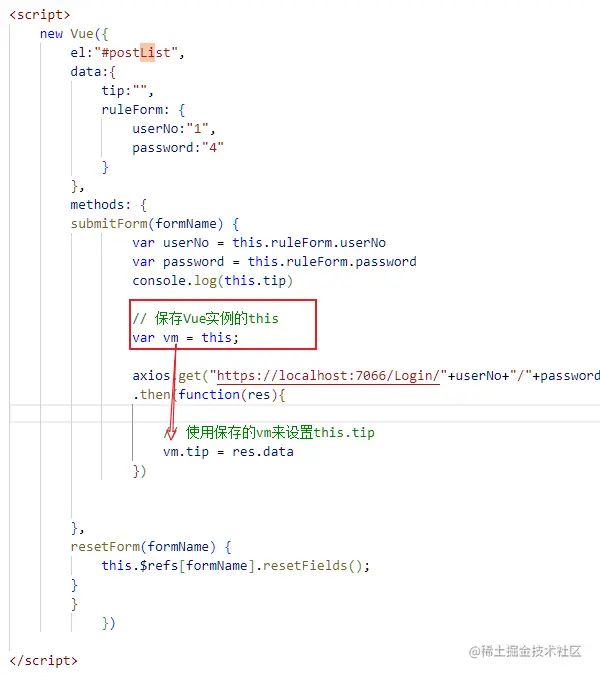Click the 'var password = this.ruleForm.password' line
This screenshot has width=600, height=677.
click(274, 262)
